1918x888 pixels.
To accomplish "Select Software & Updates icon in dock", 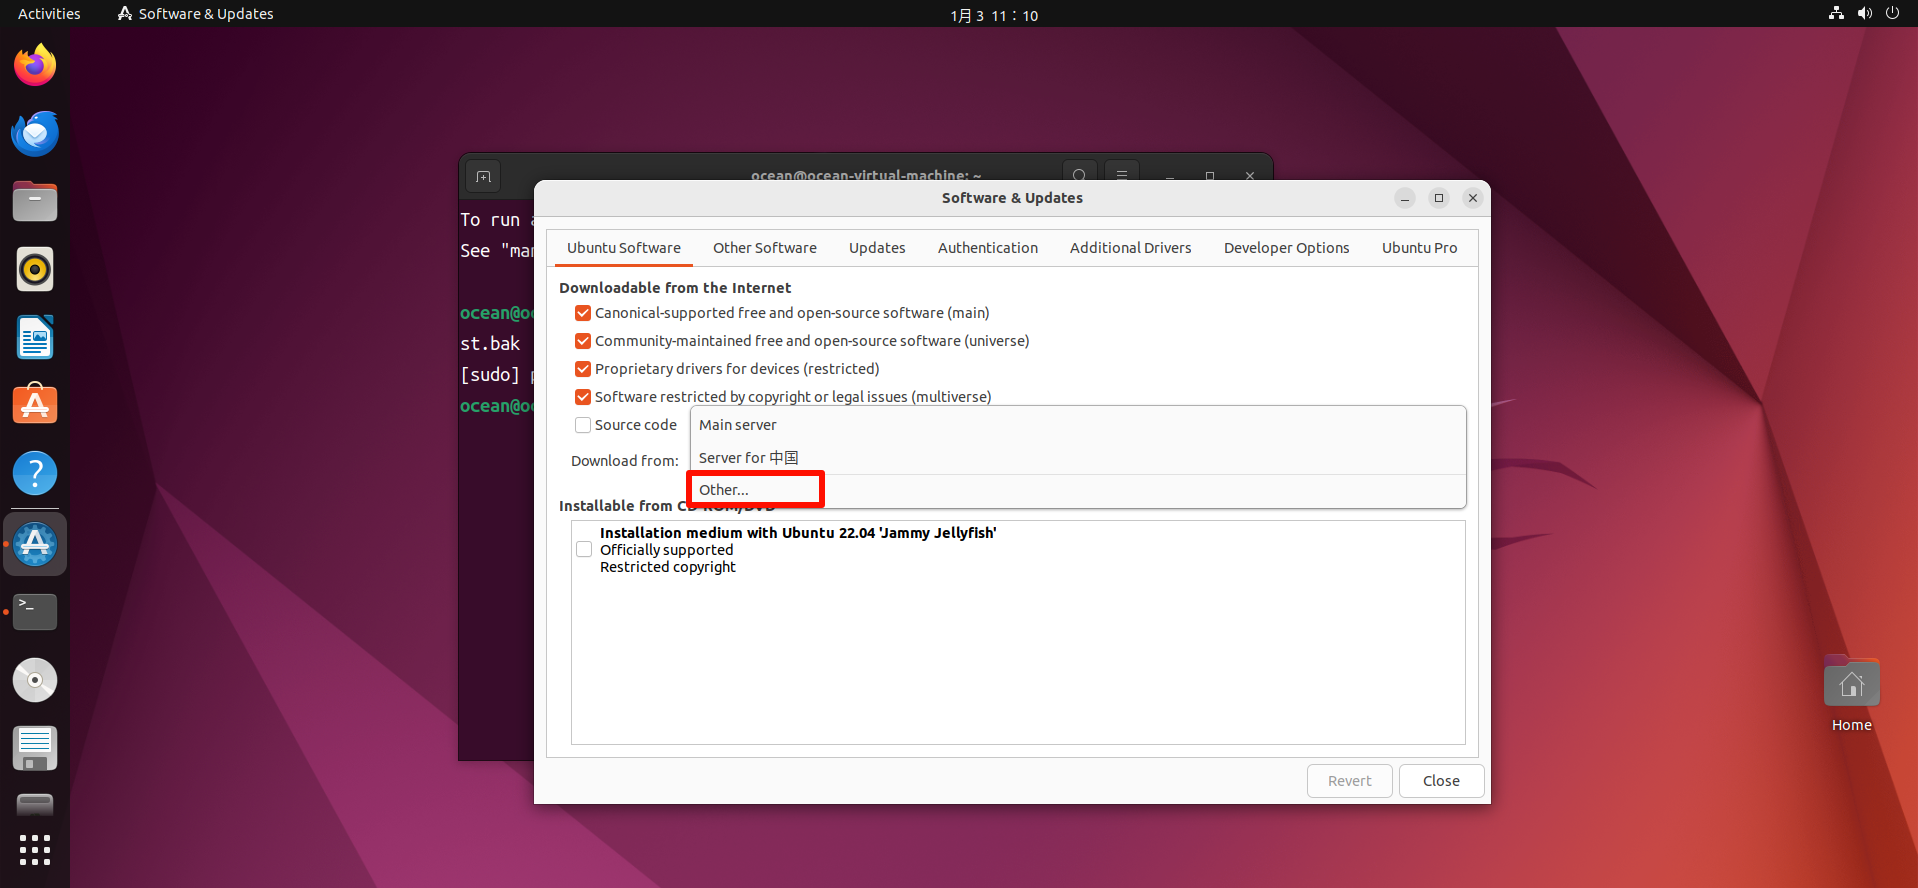I will click(x=35, y=544).
